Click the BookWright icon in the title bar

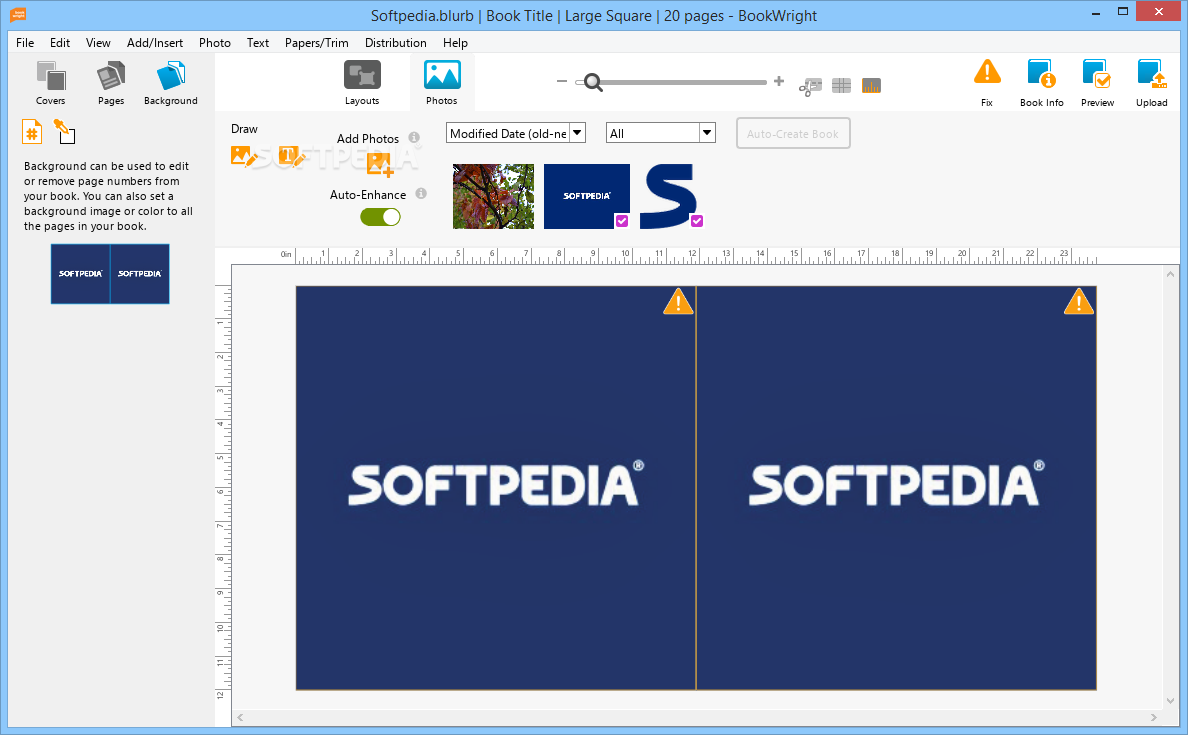18,14
